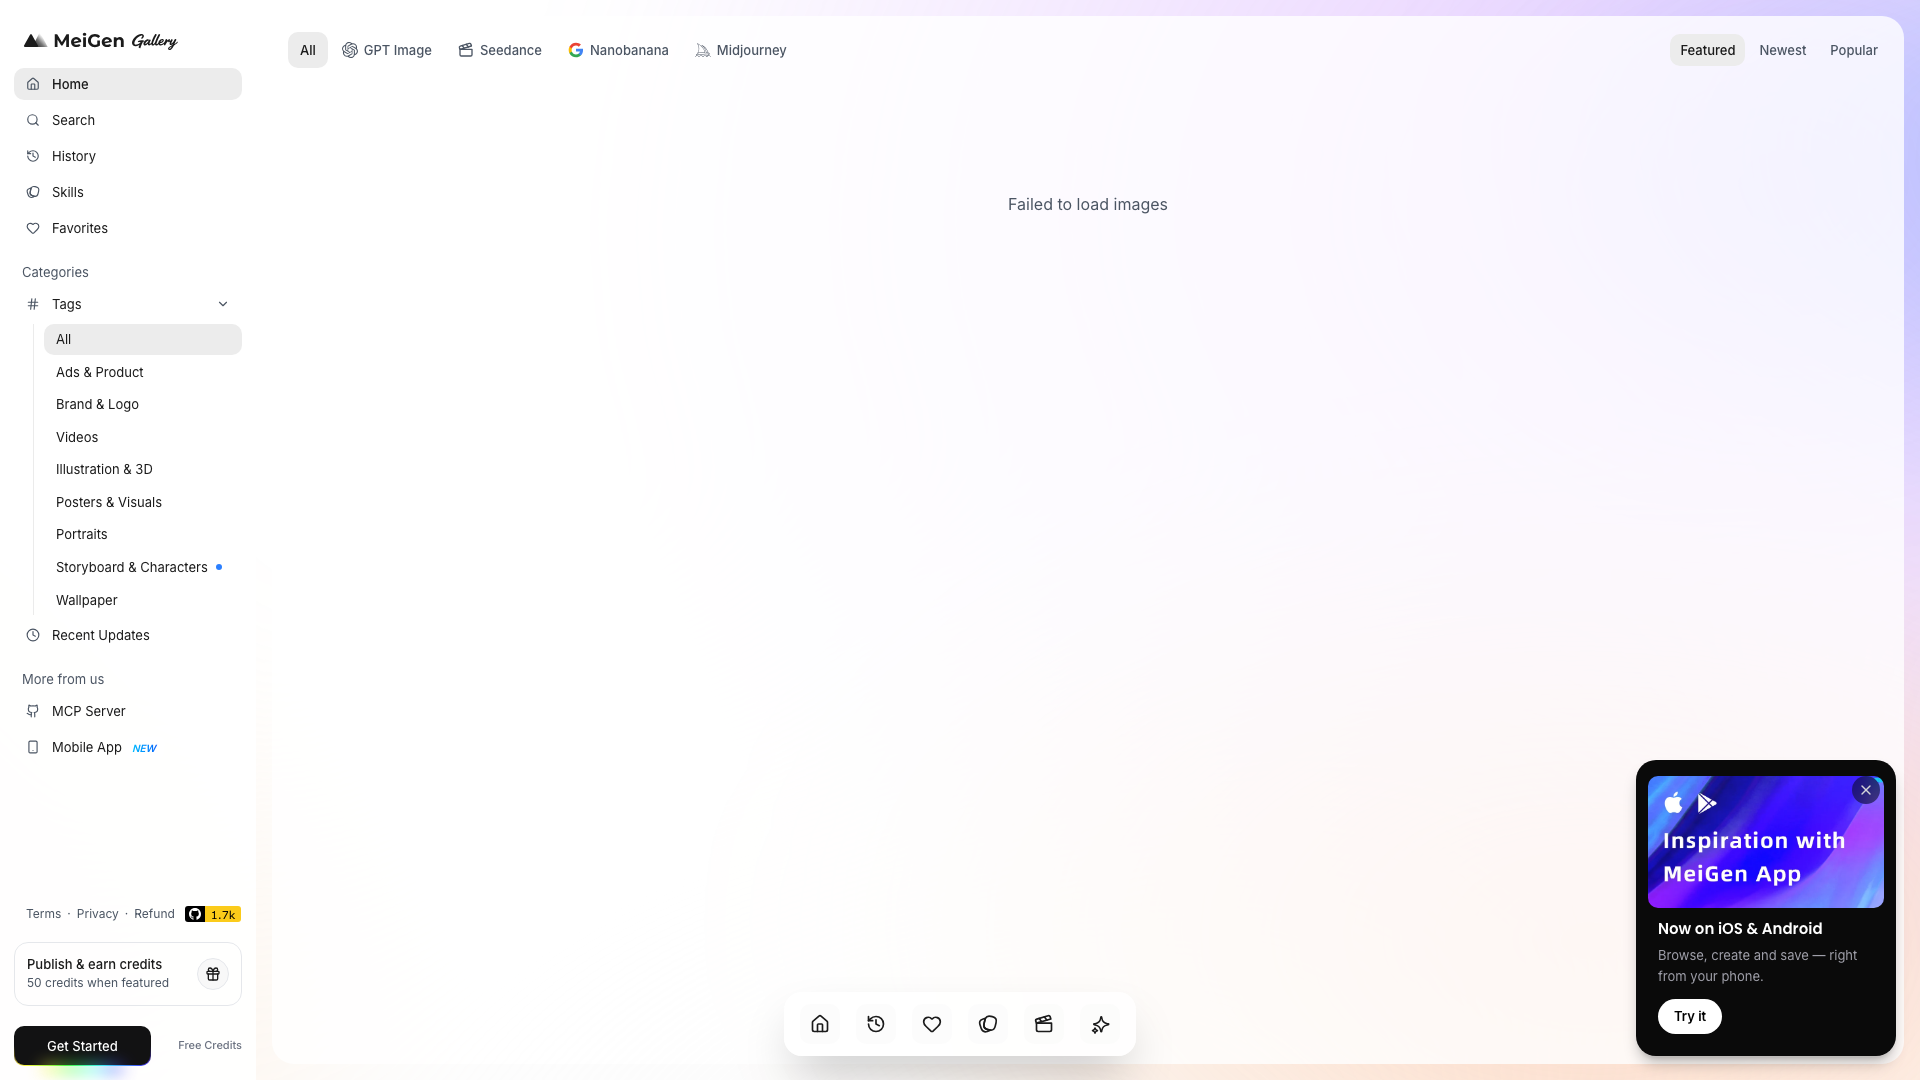Select the Wallpaper tag
1920x1080 pixels.
click(x=143, y=600)
